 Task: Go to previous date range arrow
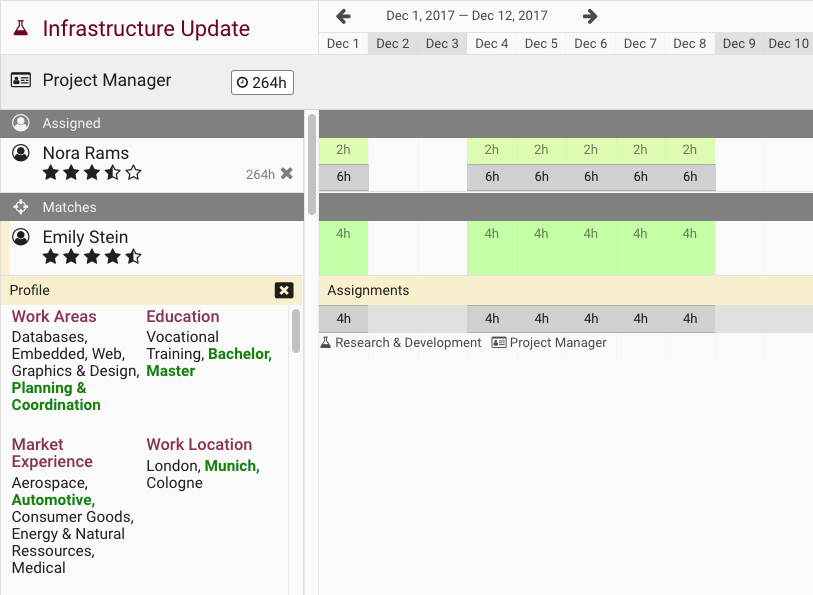(x=343, y=16)
